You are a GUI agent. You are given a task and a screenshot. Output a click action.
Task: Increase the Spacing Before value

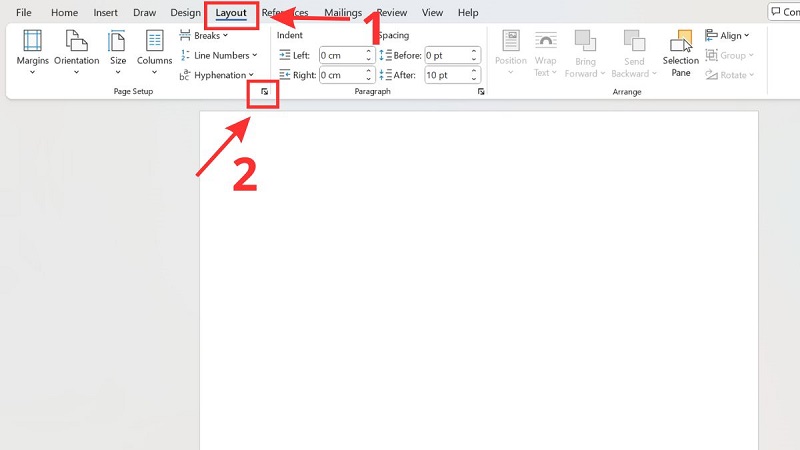coord(474,52)
